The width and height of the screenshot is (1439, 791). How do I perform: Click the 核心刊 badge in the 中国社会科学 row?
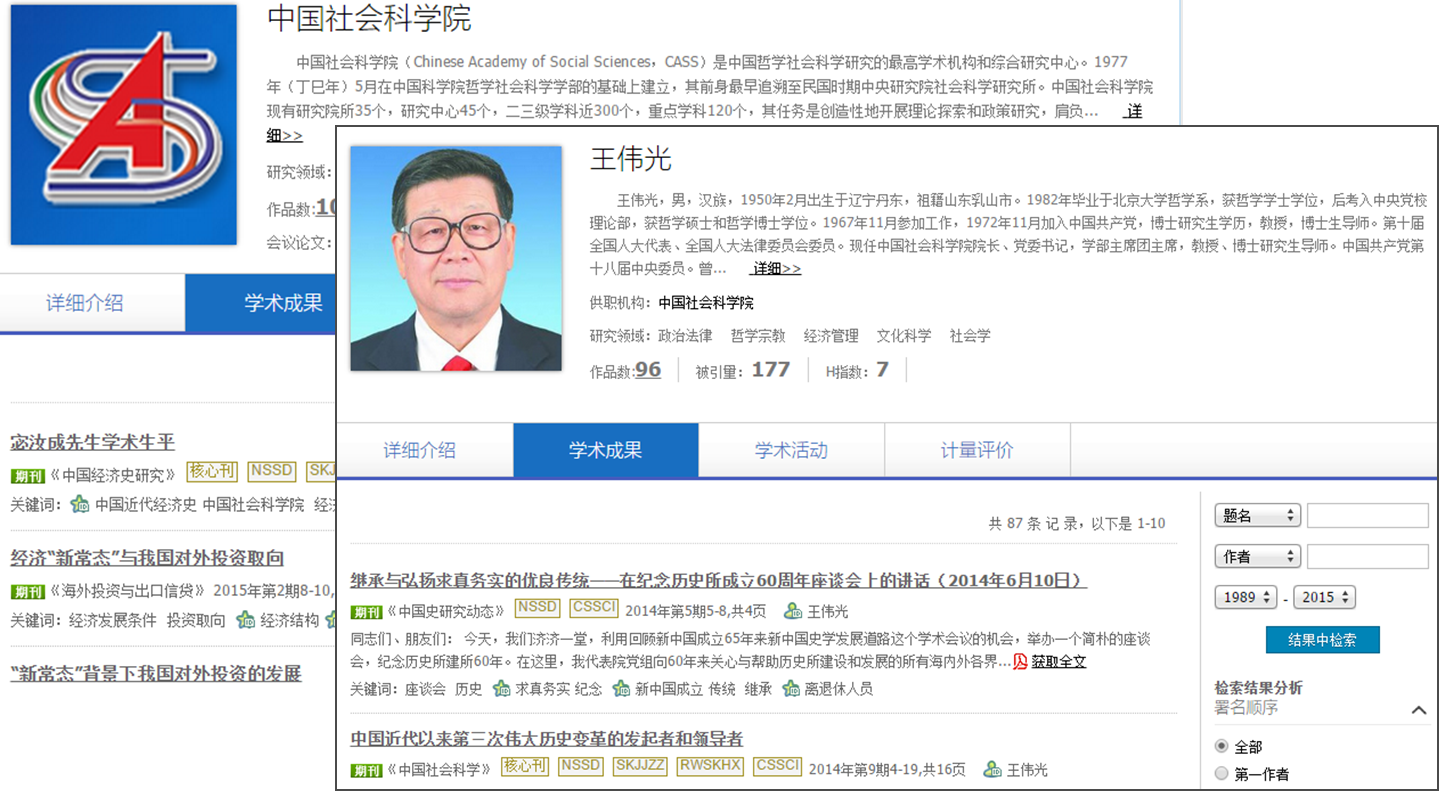point(525,766)
